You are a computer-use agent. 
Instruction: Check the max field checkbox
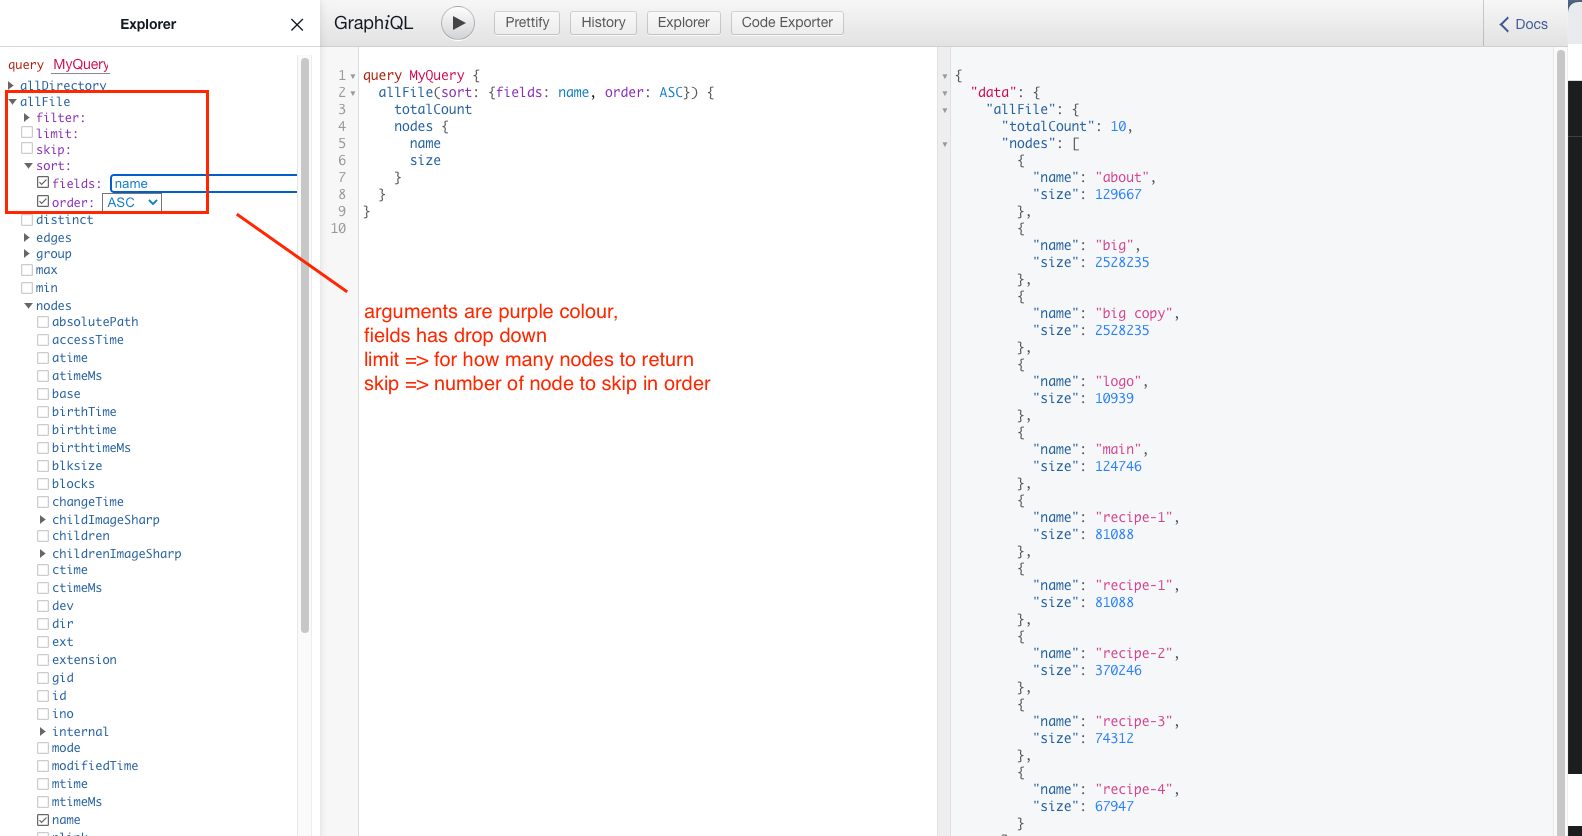point(27,270)
